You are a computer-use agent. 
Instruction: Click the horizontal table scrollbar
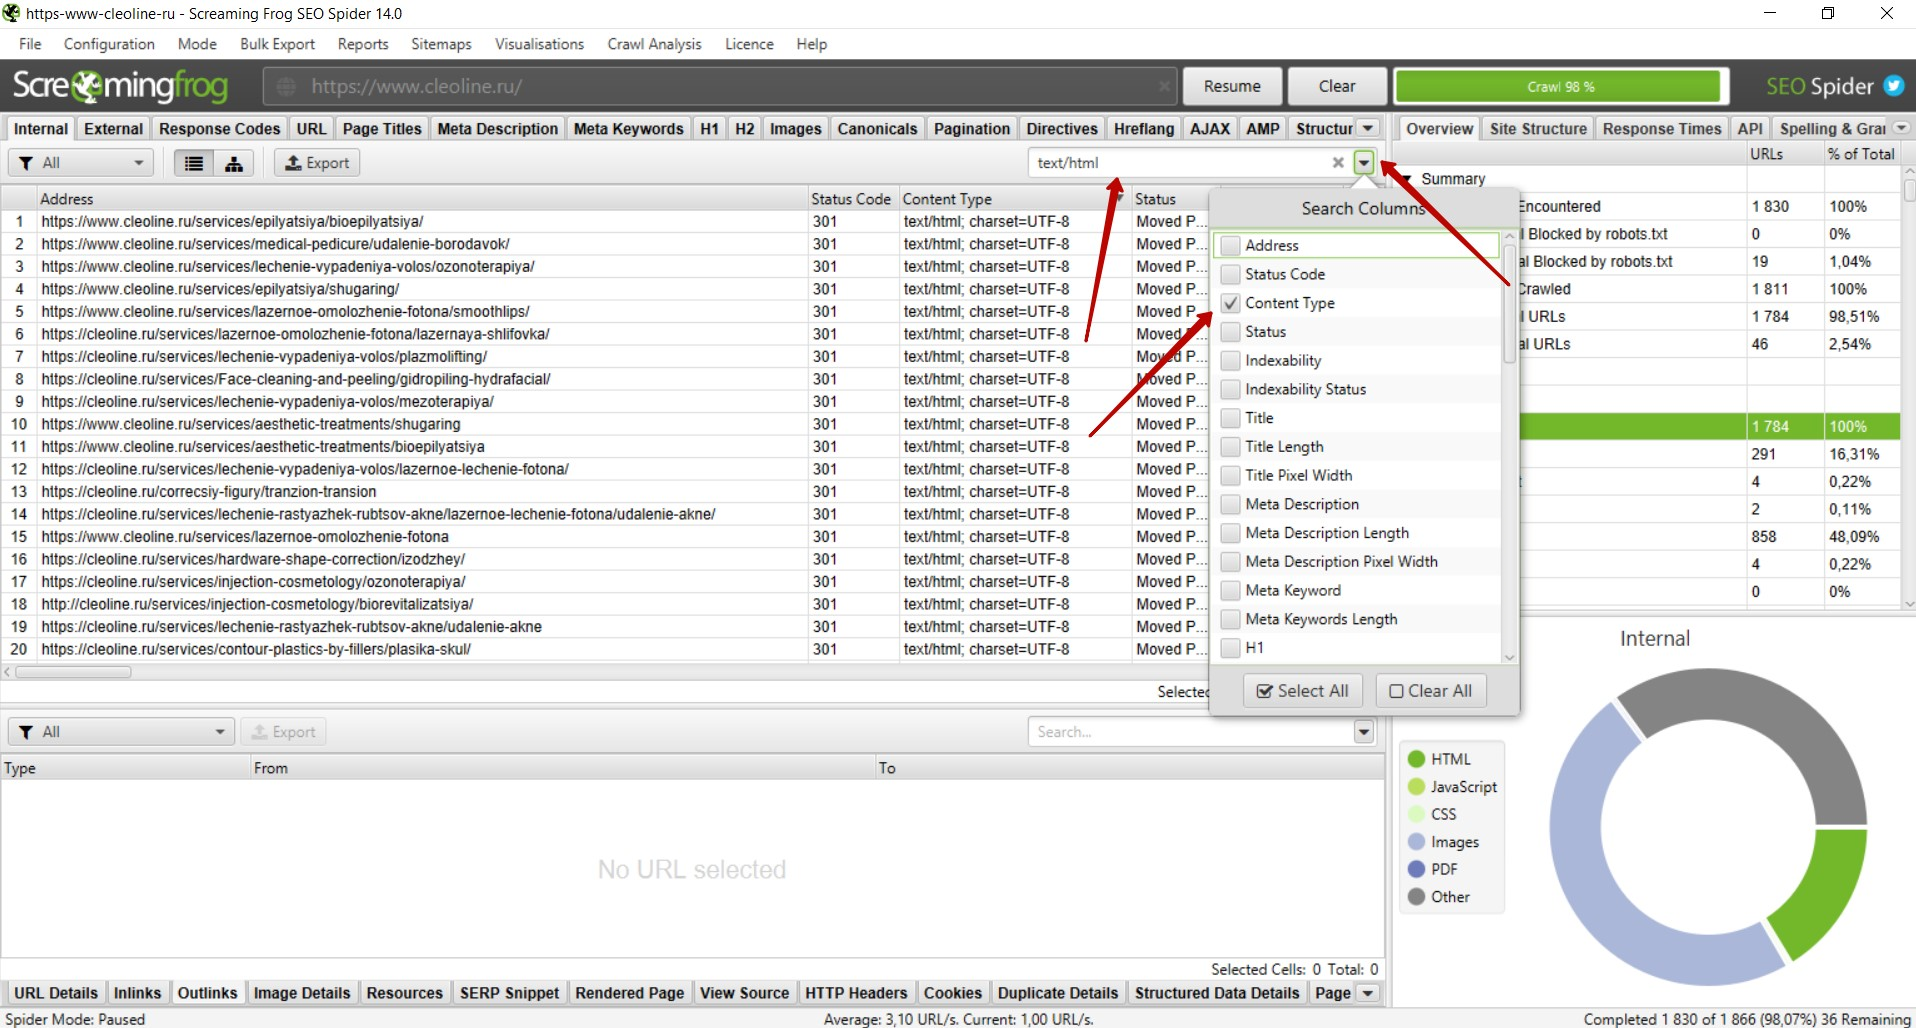(x=73, y=672)
